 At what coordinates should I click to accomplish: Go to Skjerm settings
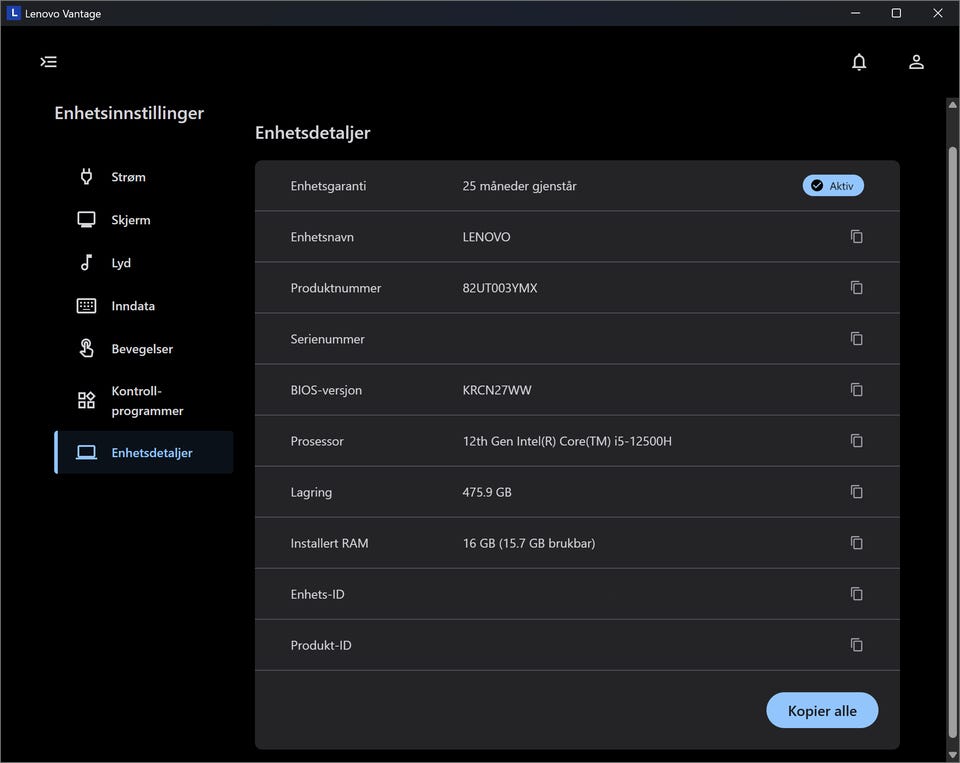130,220
